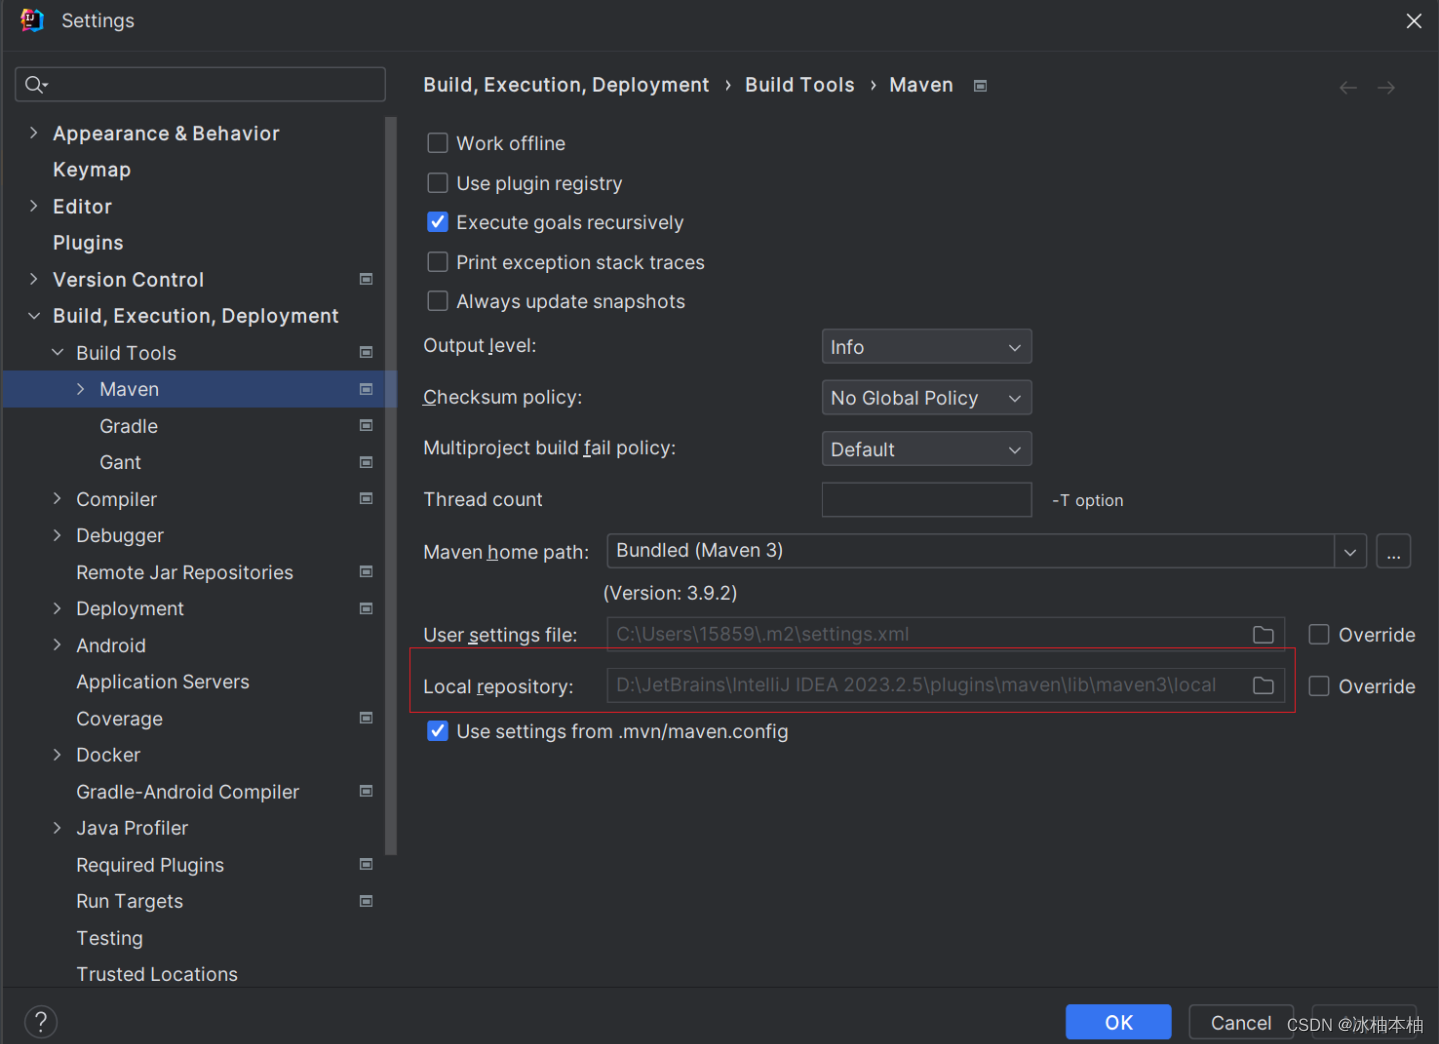The height and width of the screenshot is (1044, 1439).
Task: Check Override for Local repository
Action: (1319, 686)
